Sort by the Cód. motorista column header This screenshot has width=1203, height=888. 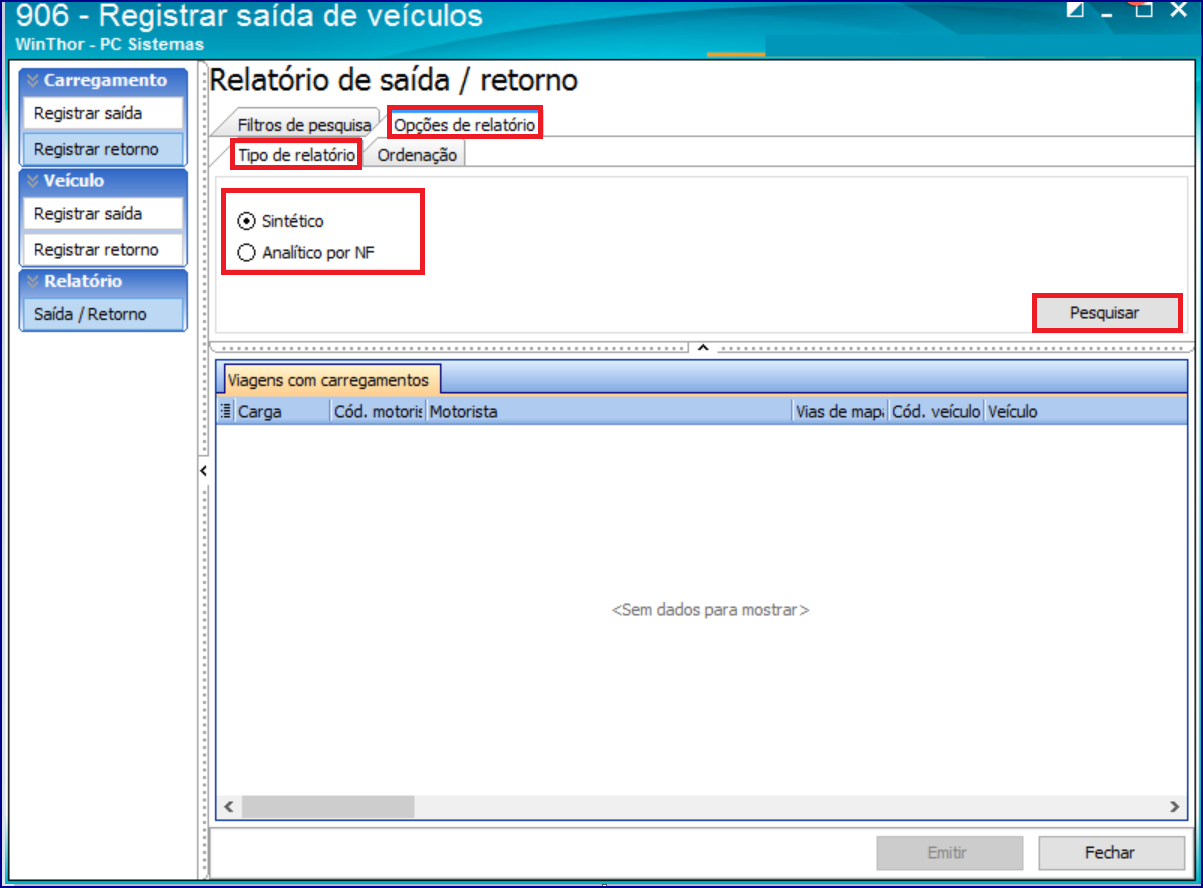378,411
